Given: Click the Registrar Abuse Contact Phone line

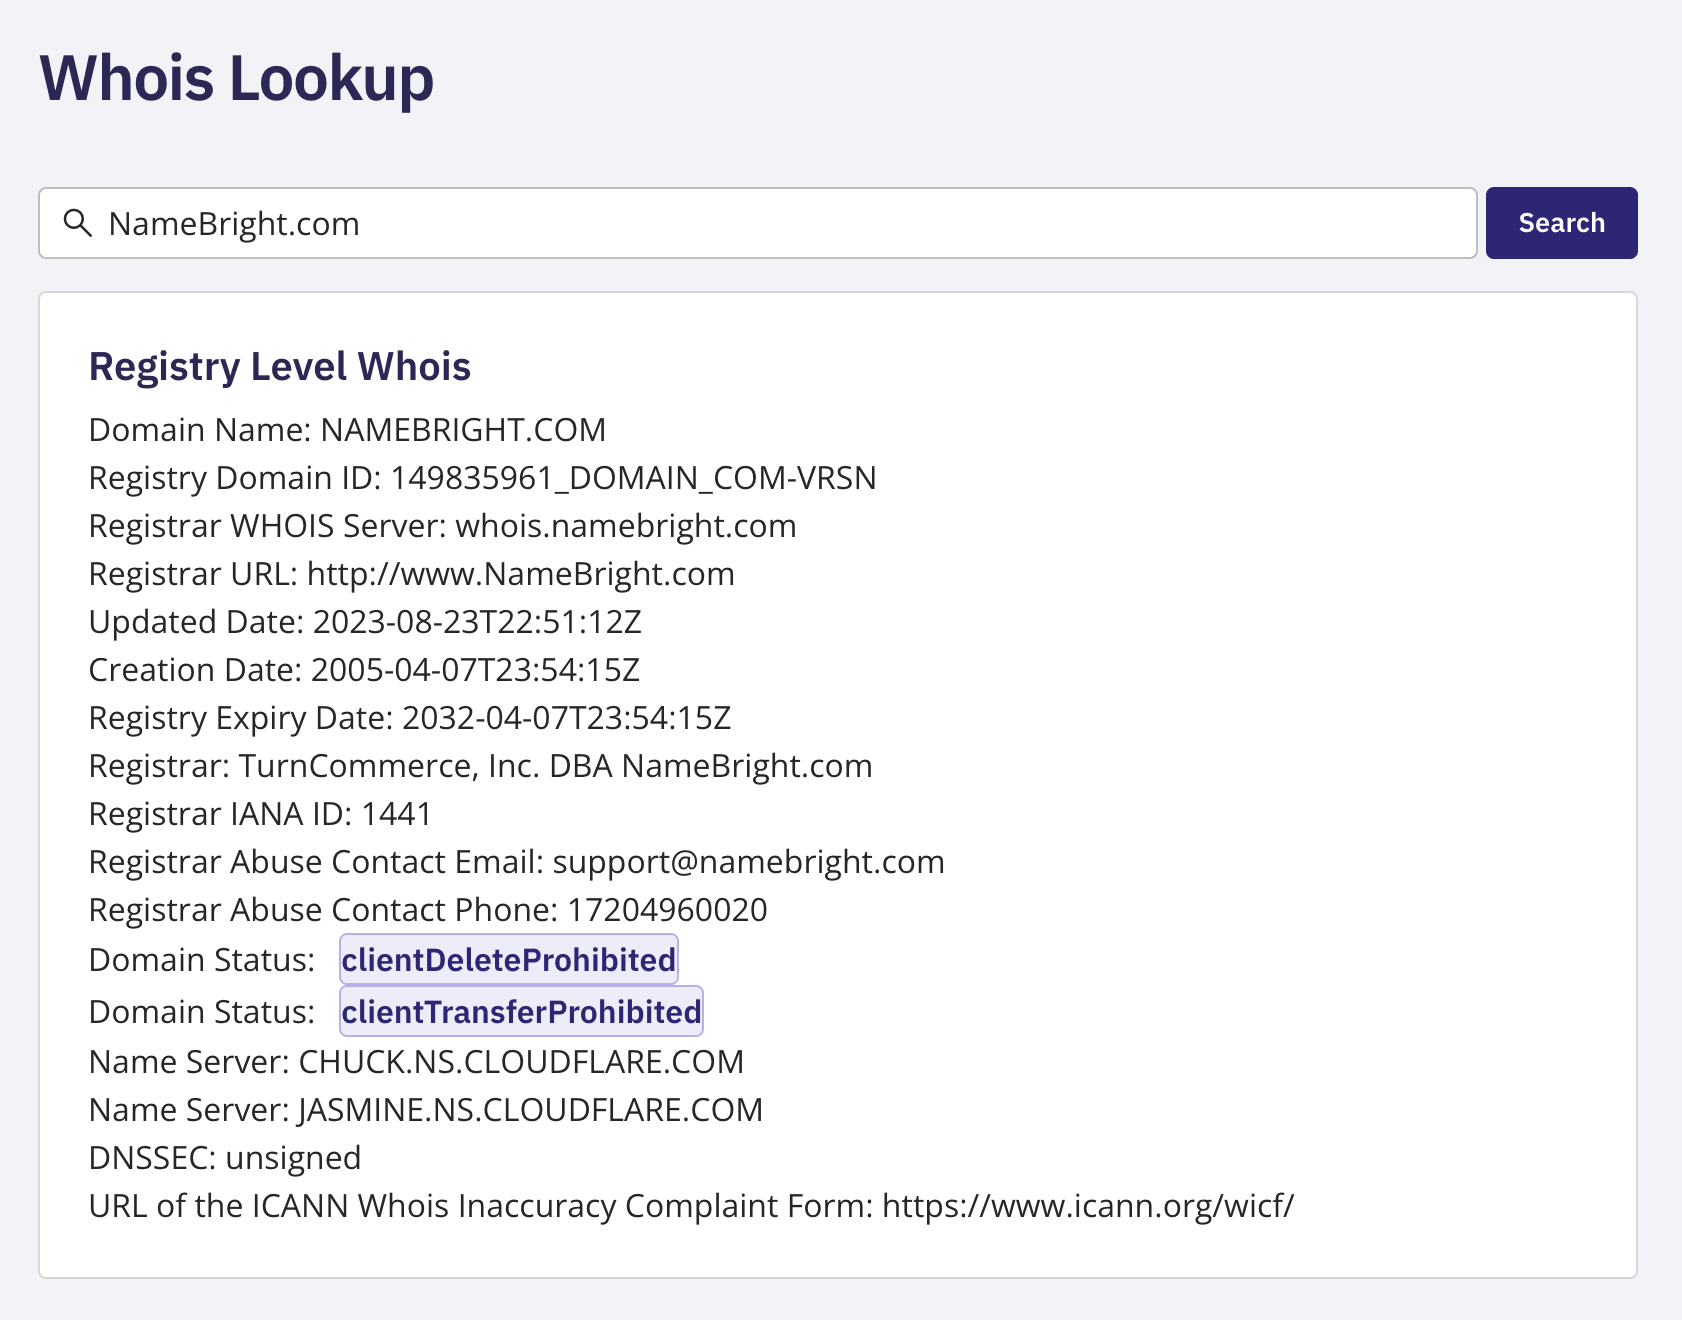Looking at the screenshot, I should point(428,910).
